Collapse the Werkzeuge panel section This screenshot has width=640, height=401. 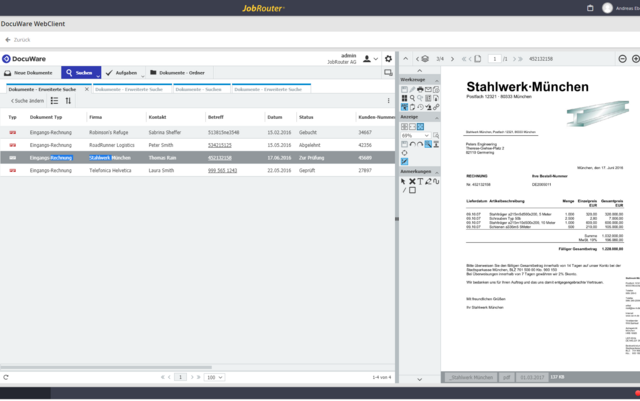pyautogui.click(x=436, y=80)
